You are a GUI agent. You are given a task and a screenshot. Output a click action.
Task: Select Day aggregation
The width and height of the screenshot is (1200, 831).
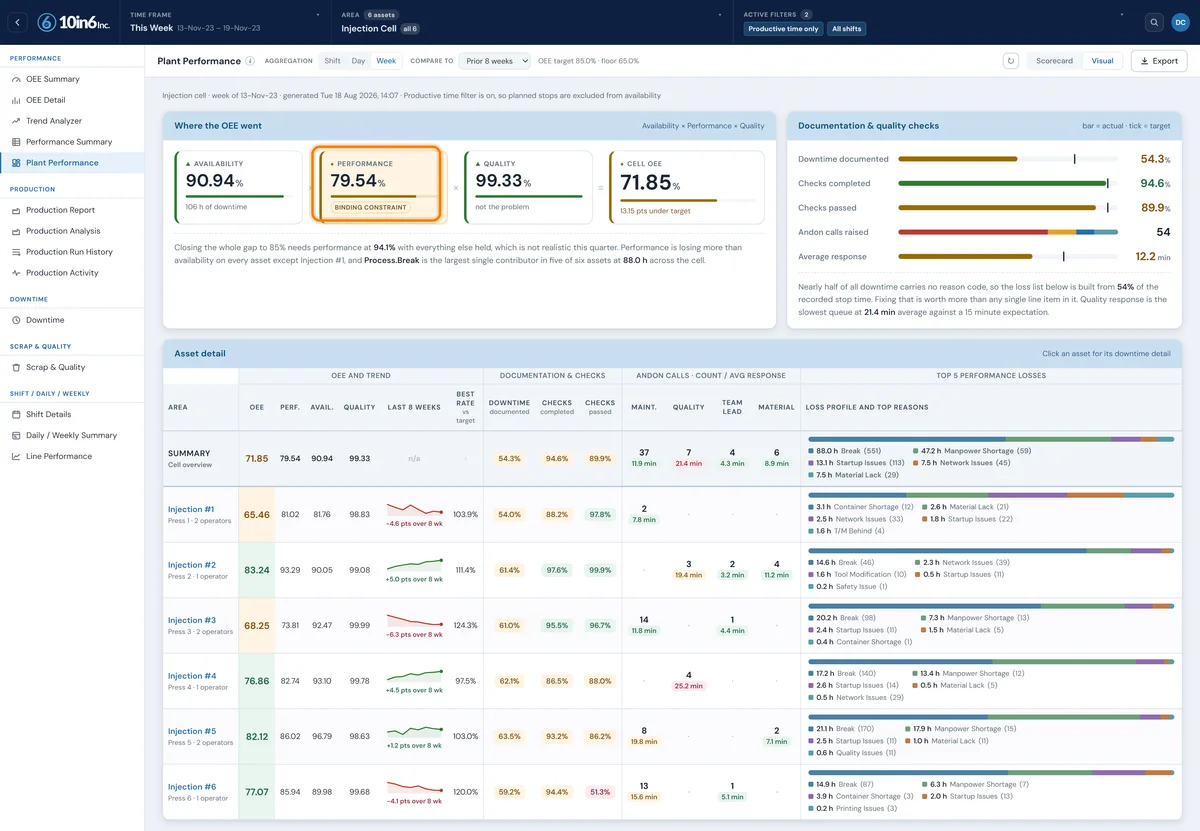click(358, 61)
